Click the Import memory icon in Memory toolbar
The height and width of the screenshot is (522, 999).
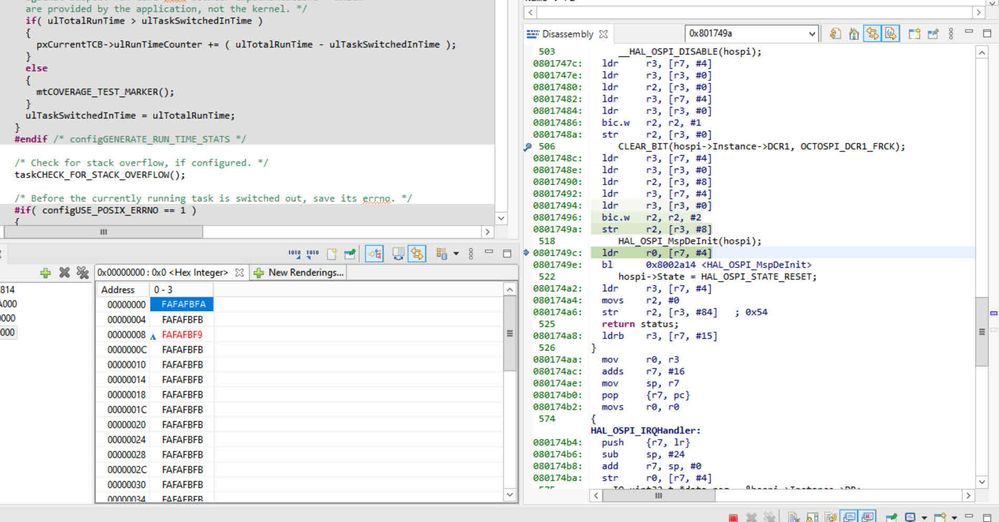click(294, 254)
